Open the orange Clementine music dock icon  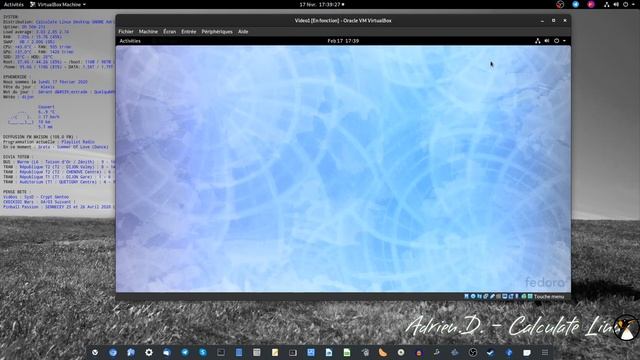tap(383, 353)
